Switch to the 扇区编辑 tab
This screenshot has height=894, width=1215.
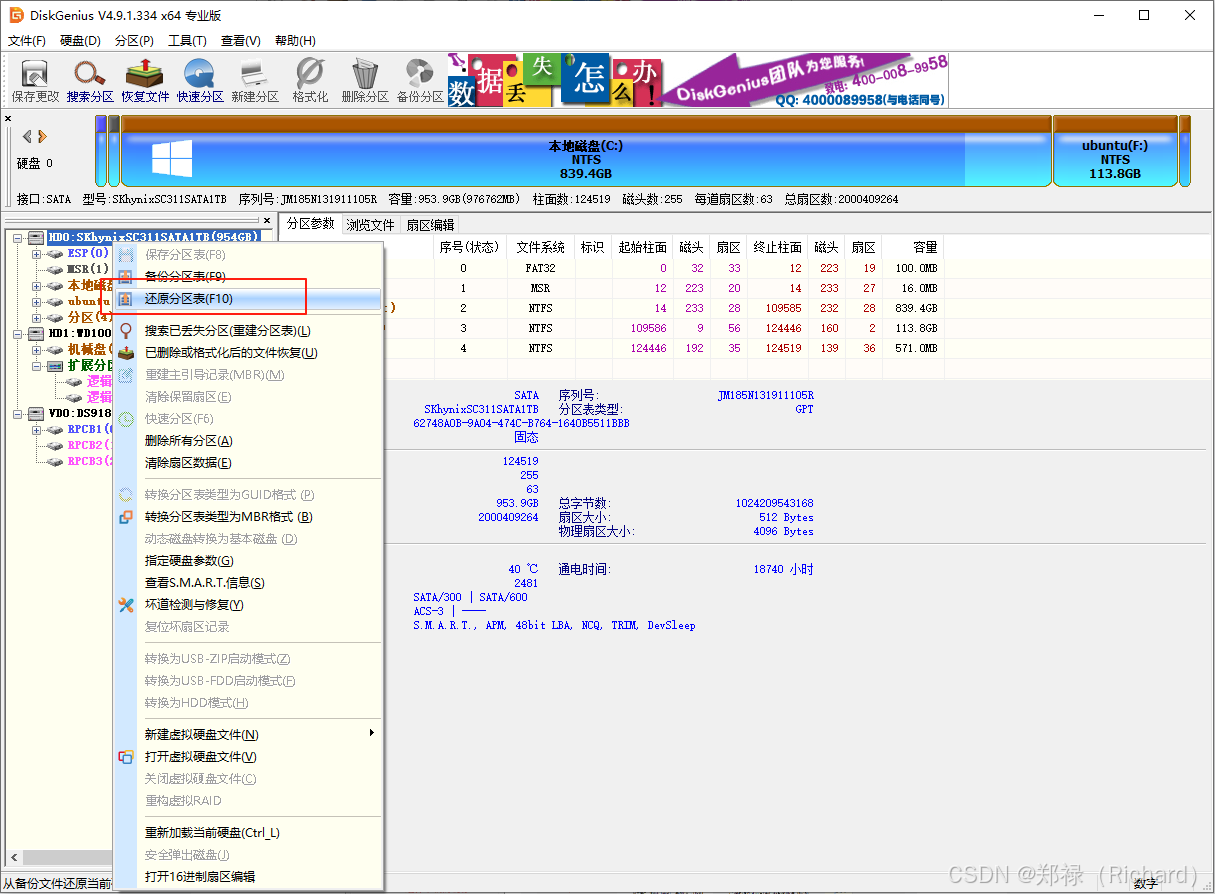point(430,225)
